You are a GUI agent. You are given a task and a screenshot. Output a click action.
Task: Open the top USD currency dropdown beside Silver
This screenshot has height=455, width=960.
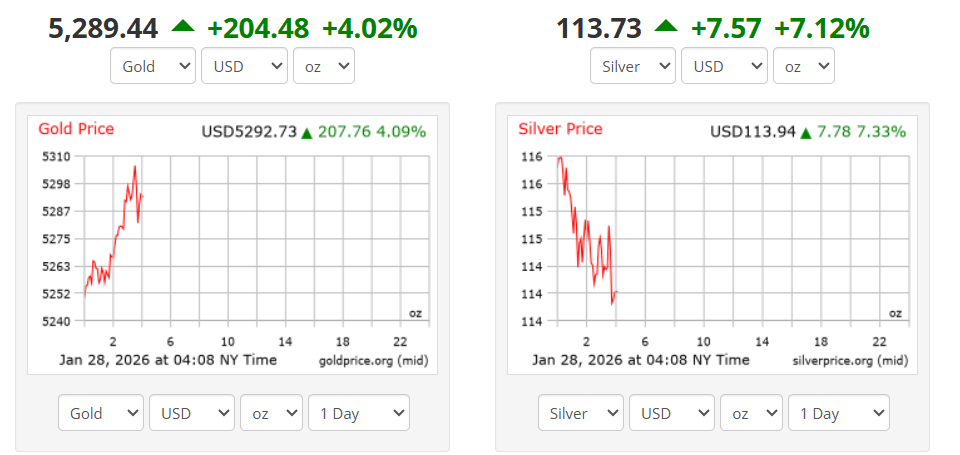724,66
